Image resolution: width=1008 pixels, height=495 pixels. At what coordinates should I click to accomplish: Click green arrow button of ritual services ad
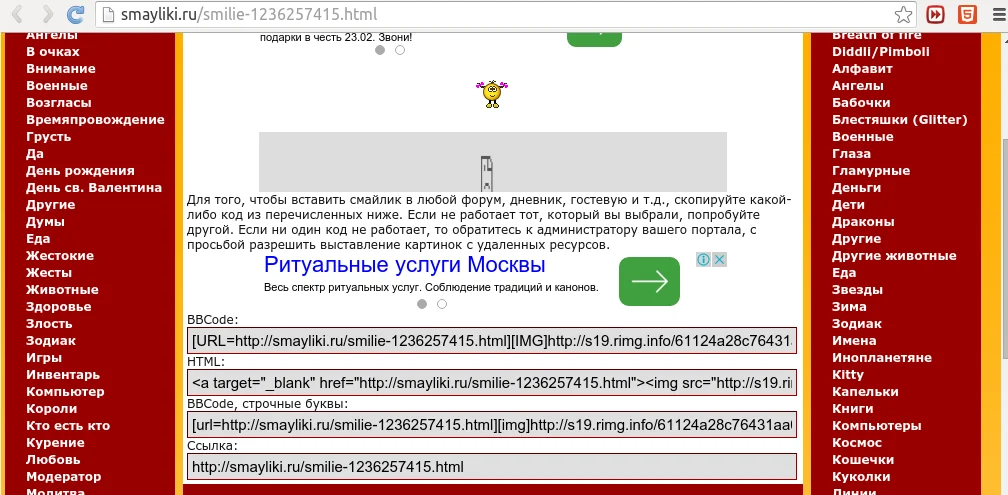coord(649,282)
